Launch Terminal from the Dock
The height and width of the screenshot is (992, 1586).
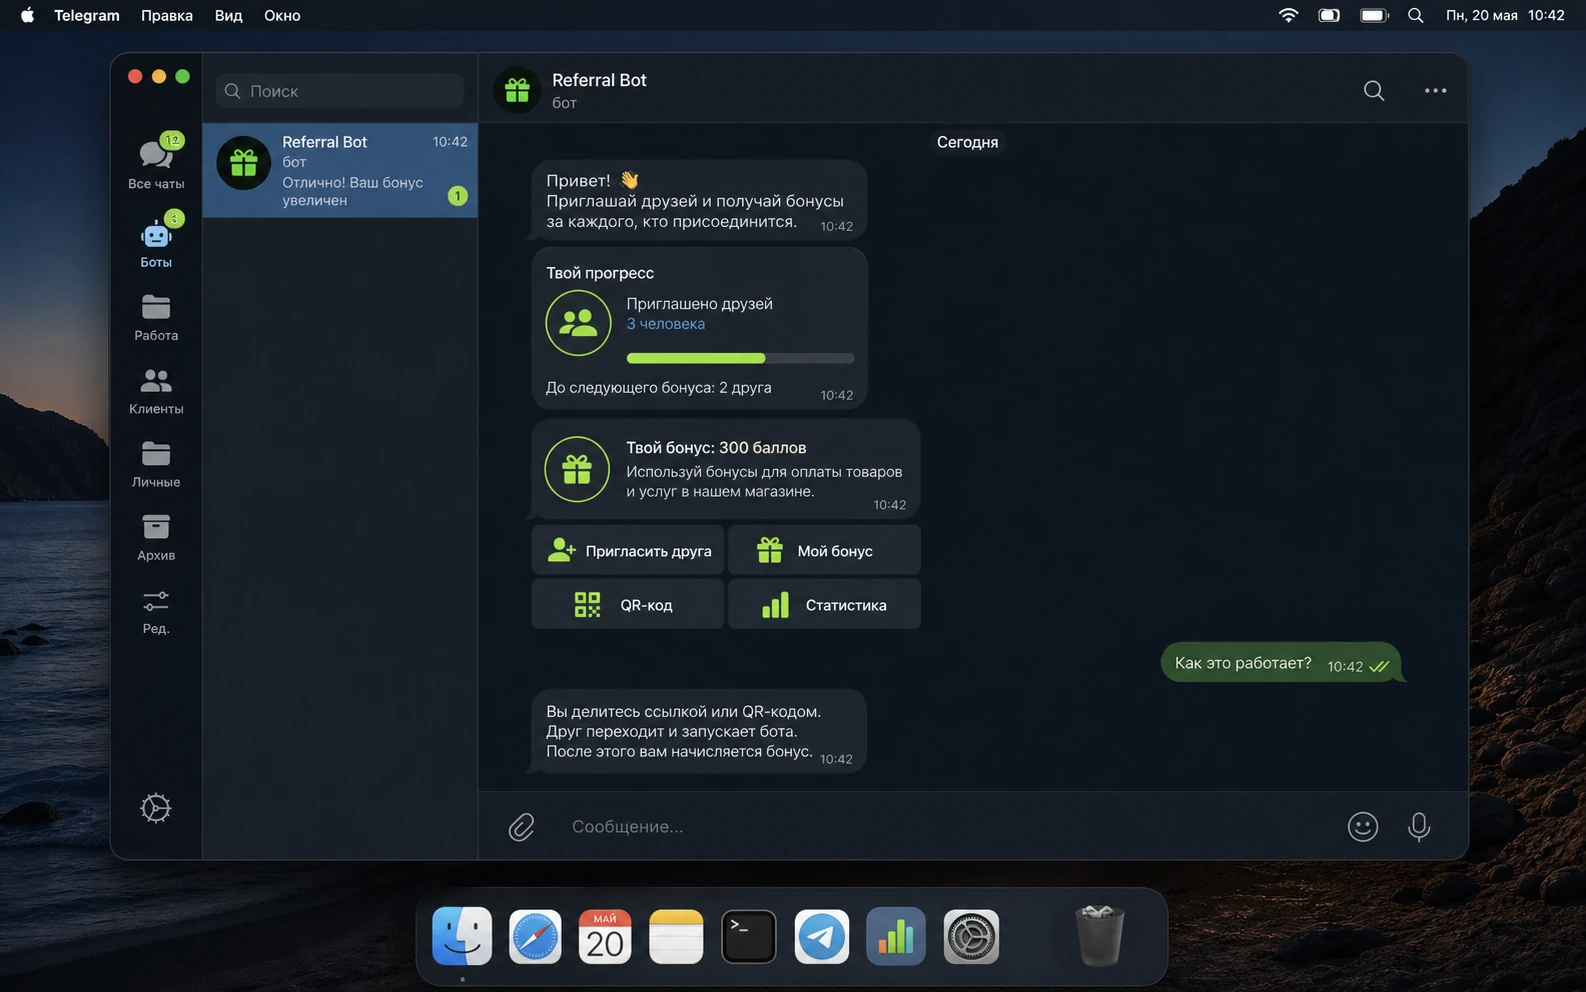click(x=749, y=937)
